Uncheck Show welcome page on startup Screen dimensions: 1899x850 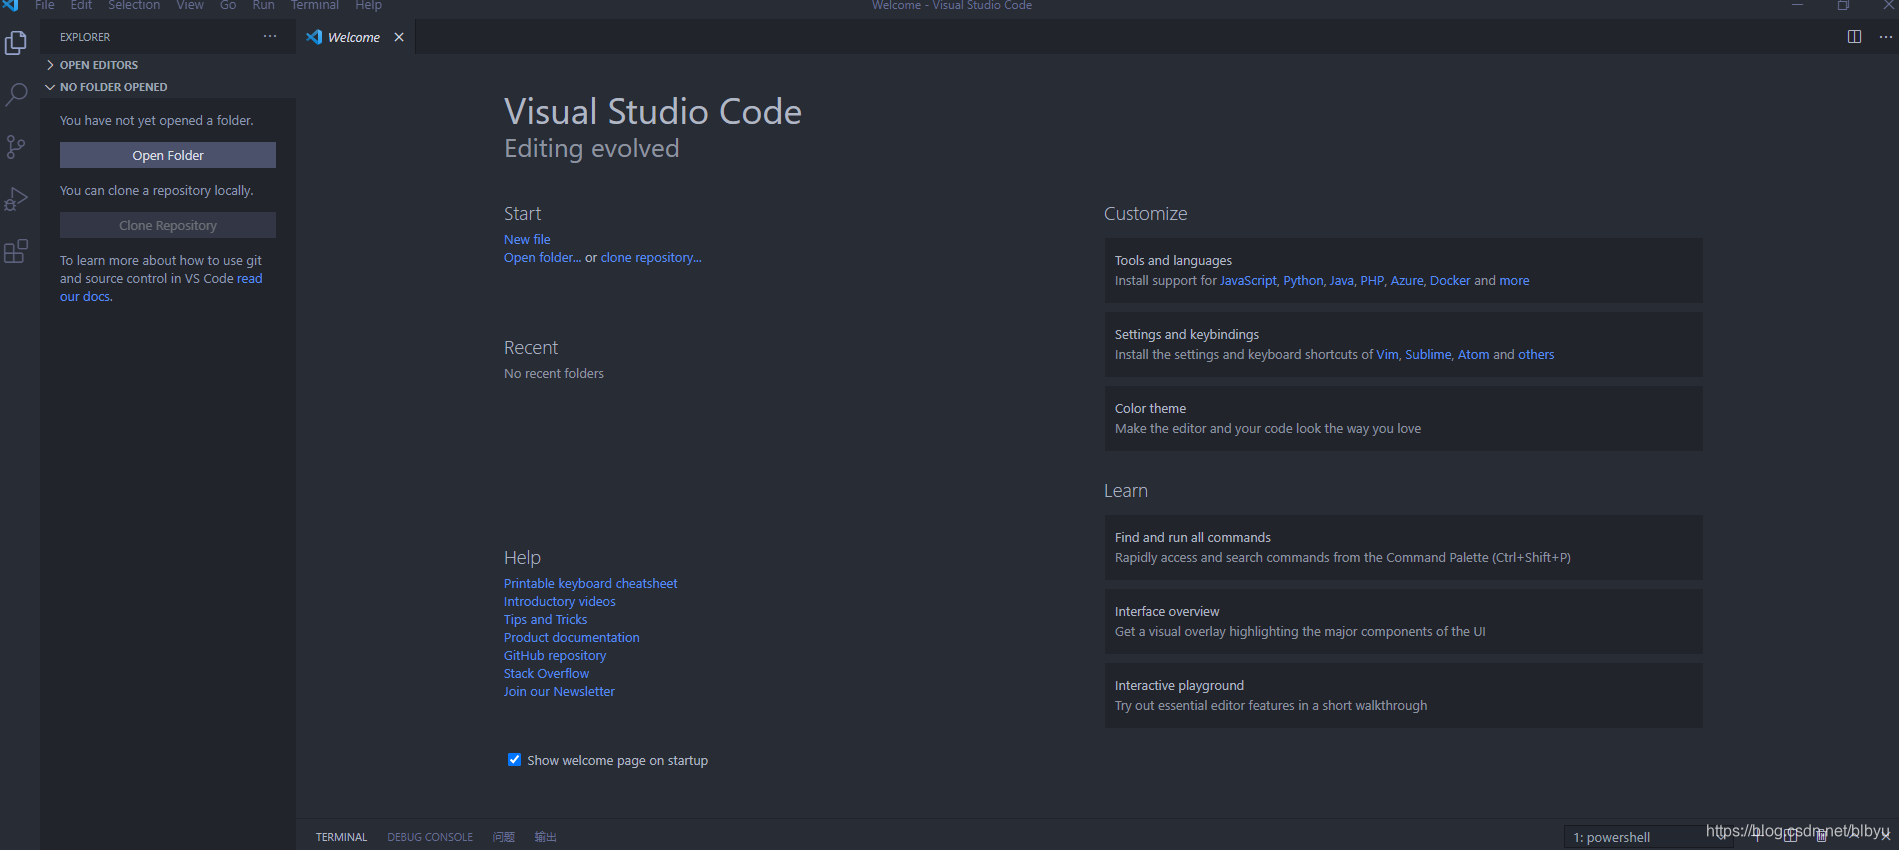[x=514, y=760]
